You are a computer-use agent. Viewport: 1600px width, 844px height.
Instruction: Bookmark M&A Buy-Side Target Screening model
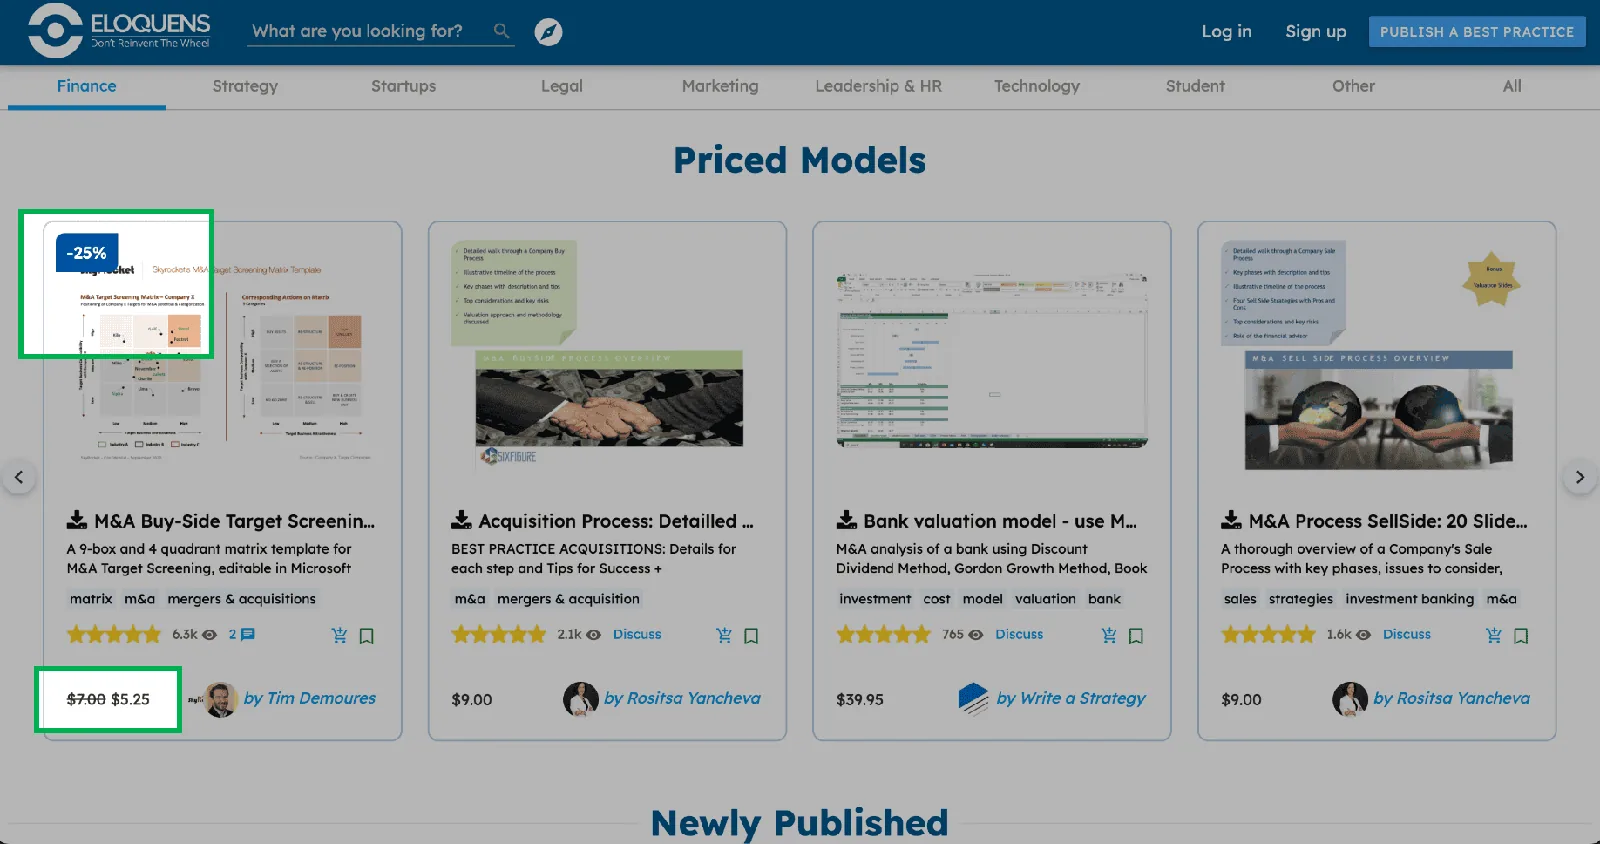click(367, 636)
